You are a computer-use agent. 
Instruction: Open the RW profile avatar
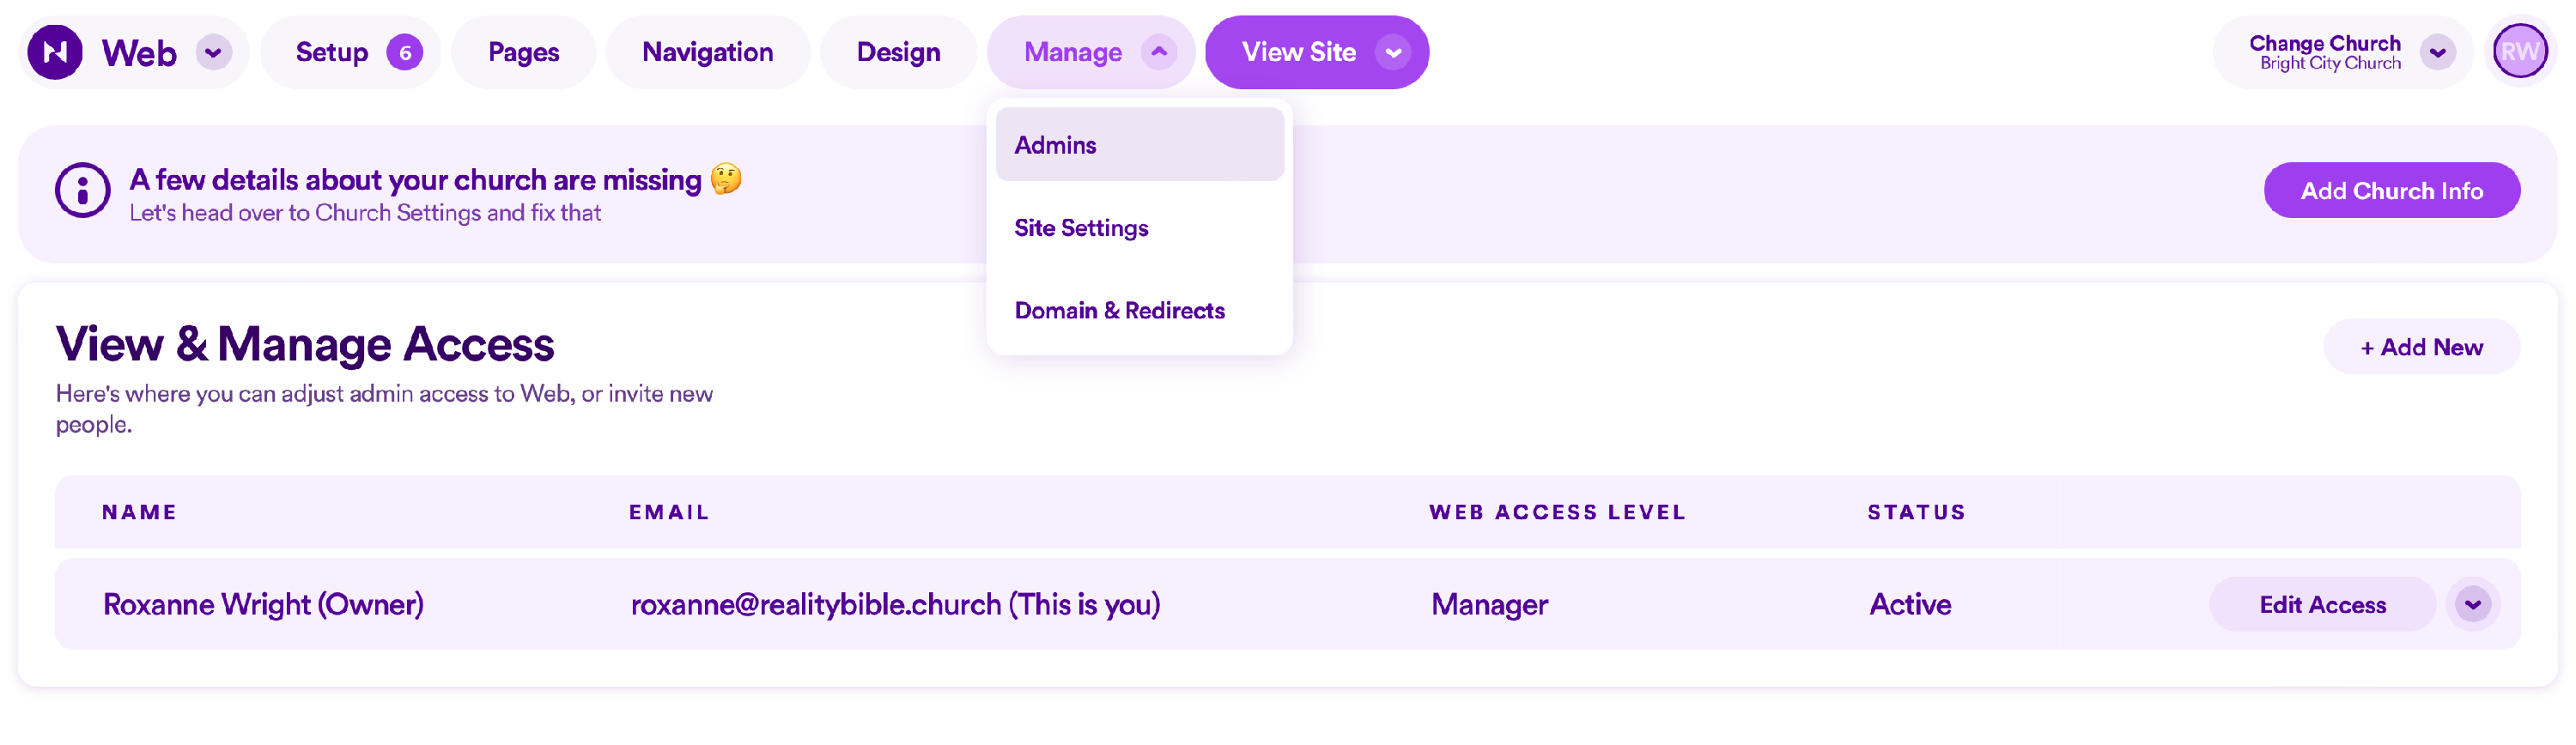2521,51
